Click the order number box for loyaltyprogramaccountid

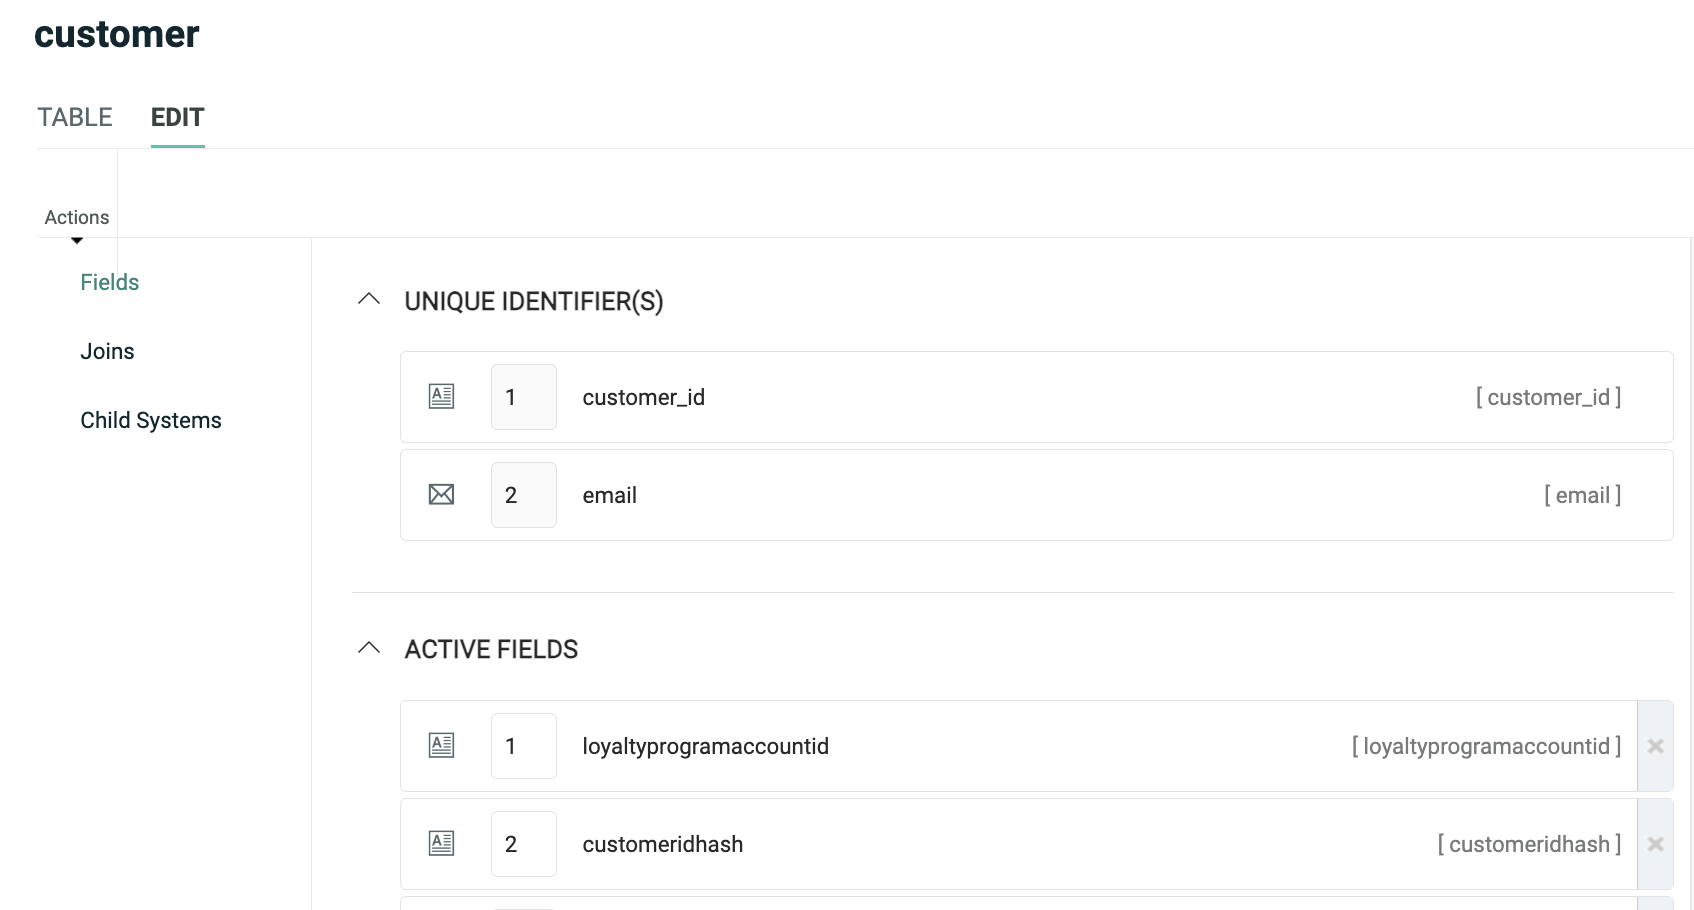pos(523,746)
